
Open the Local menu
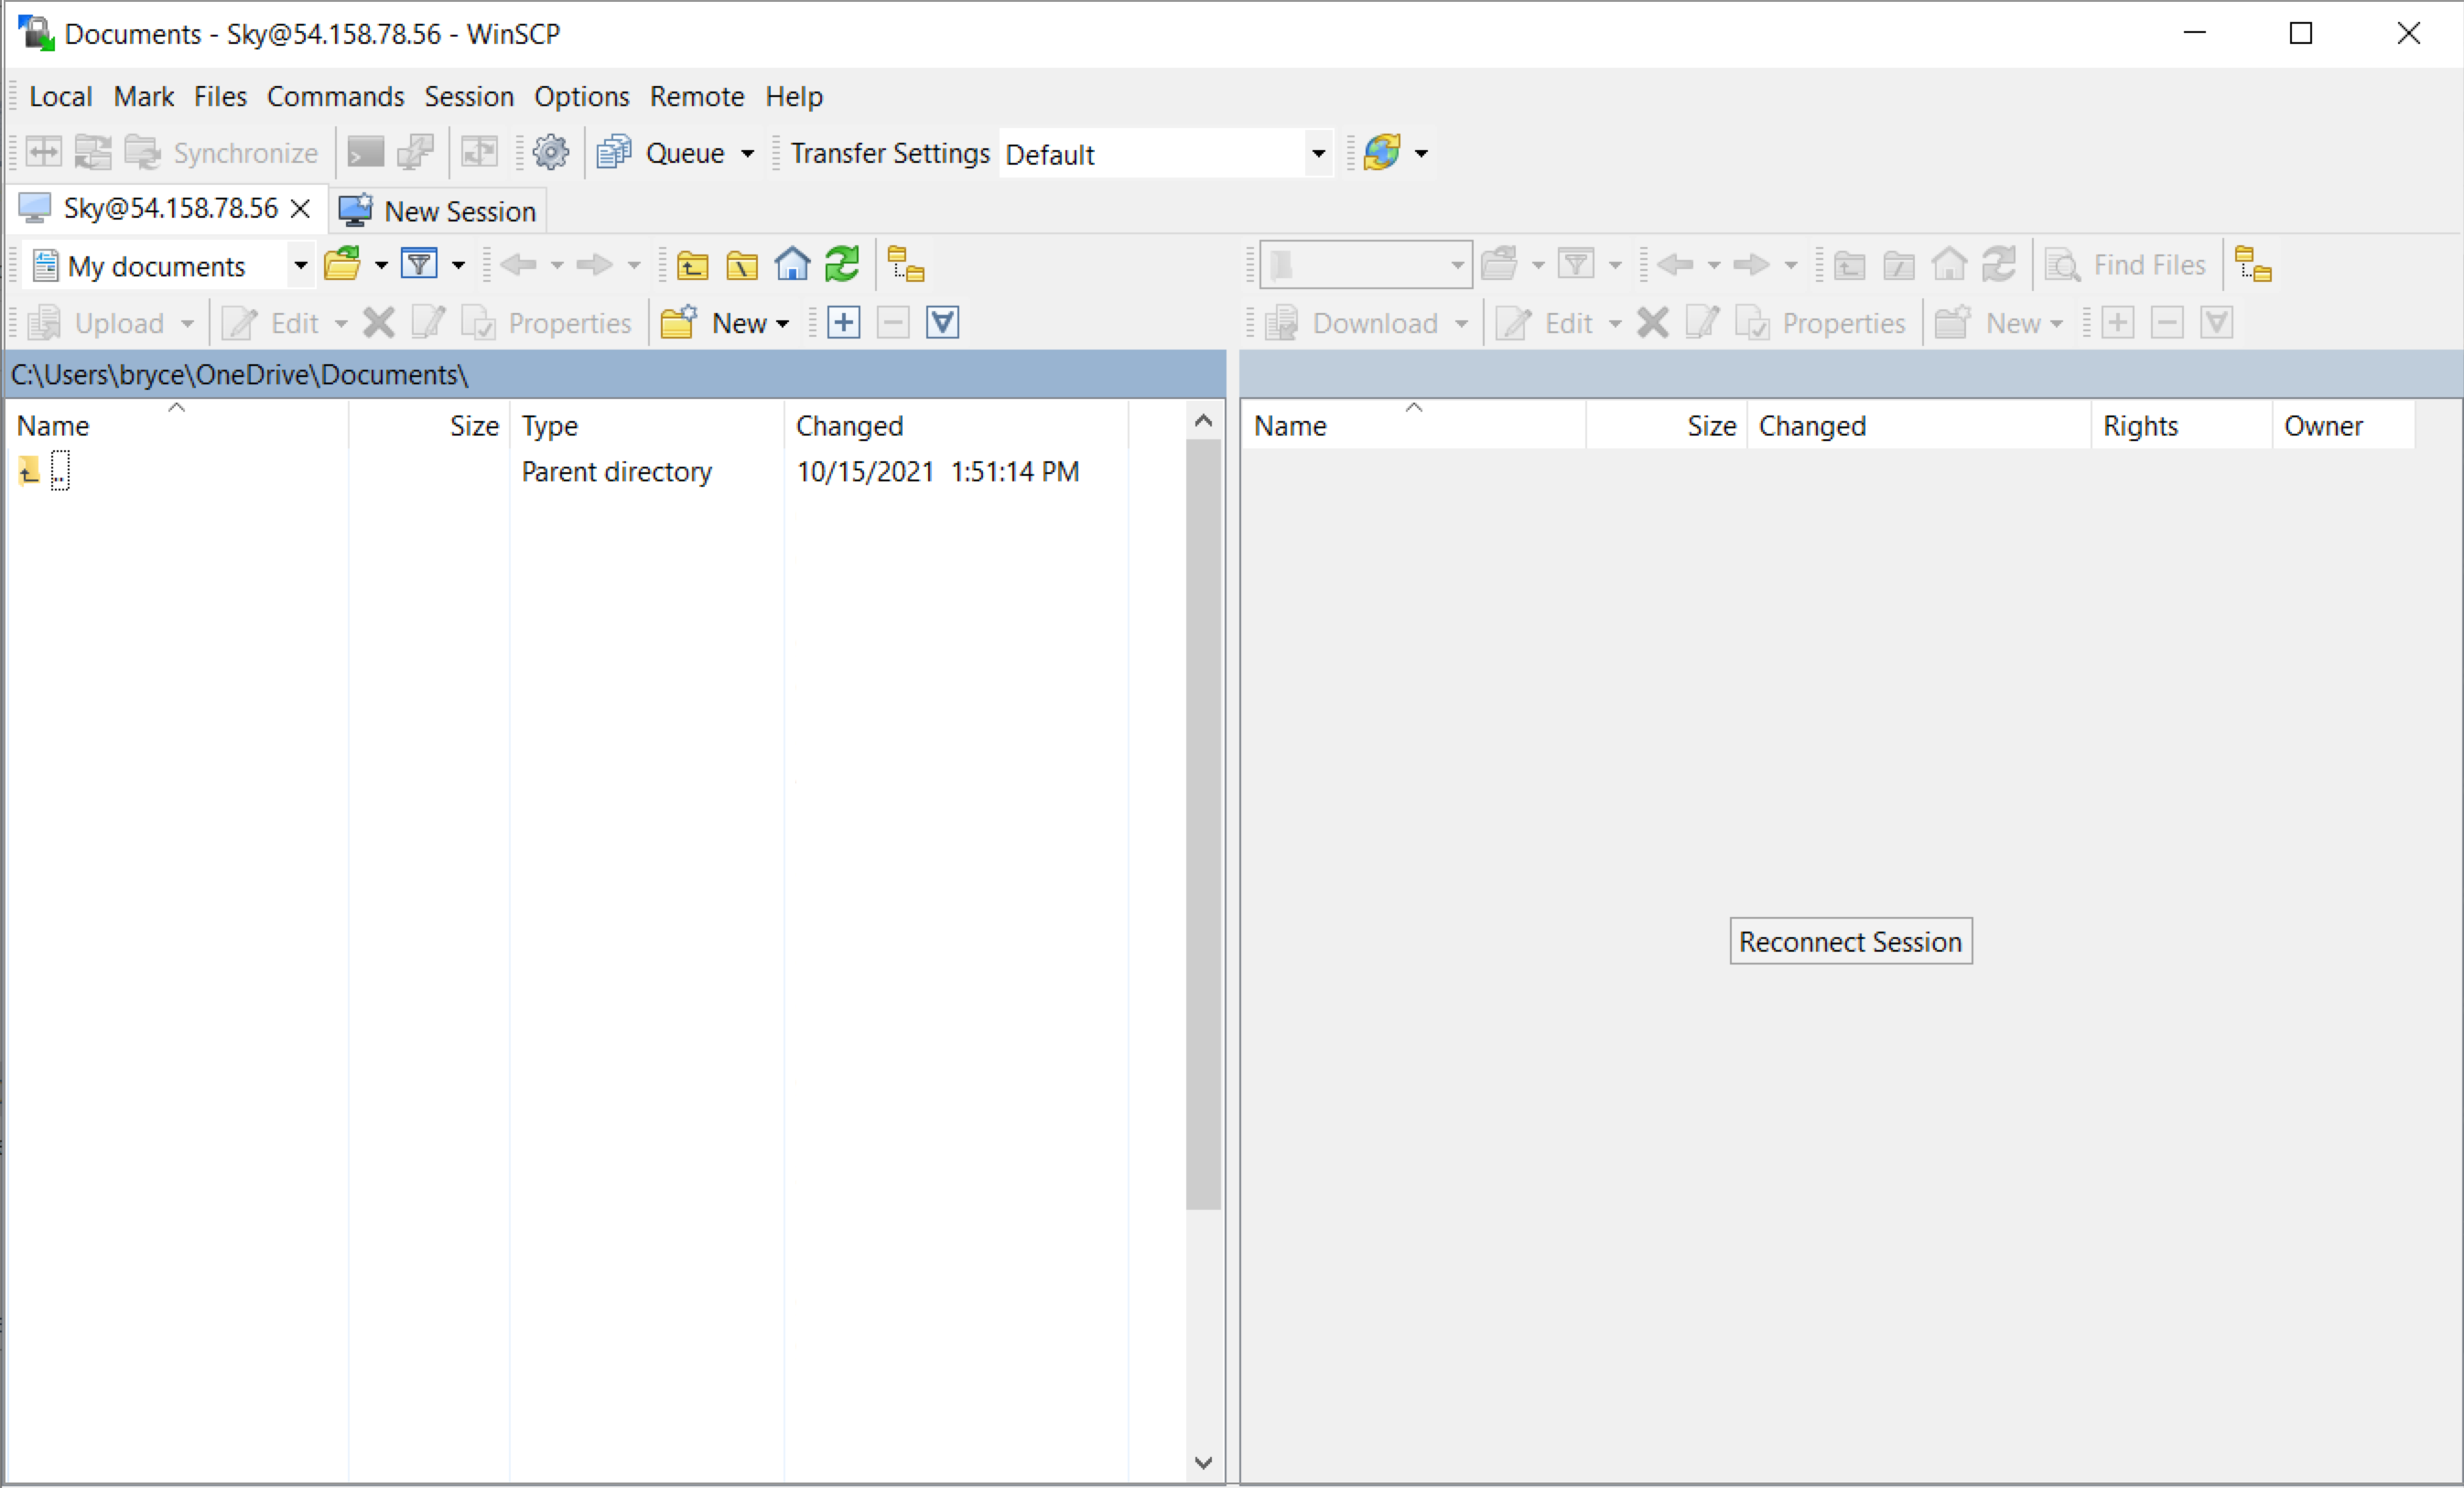60,96
